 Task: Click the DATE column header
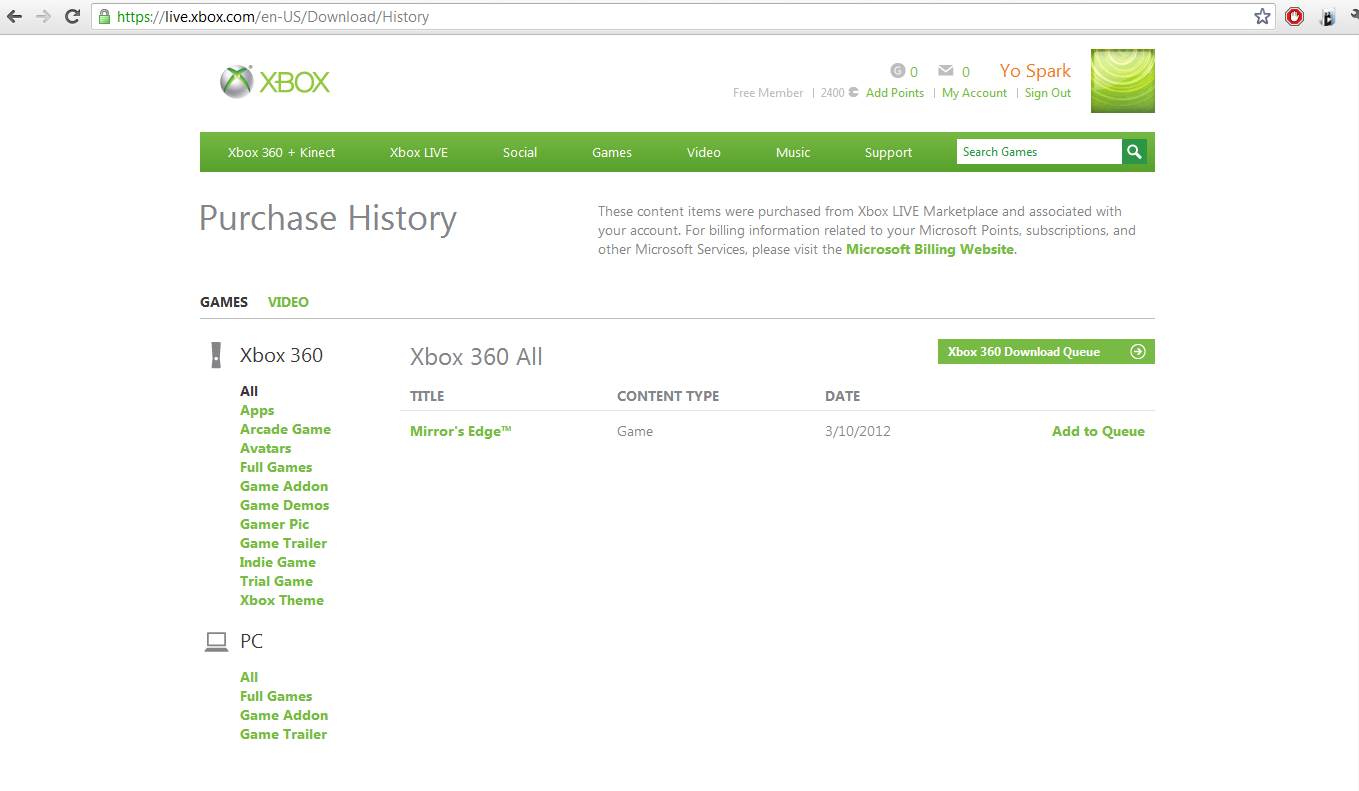843,396
